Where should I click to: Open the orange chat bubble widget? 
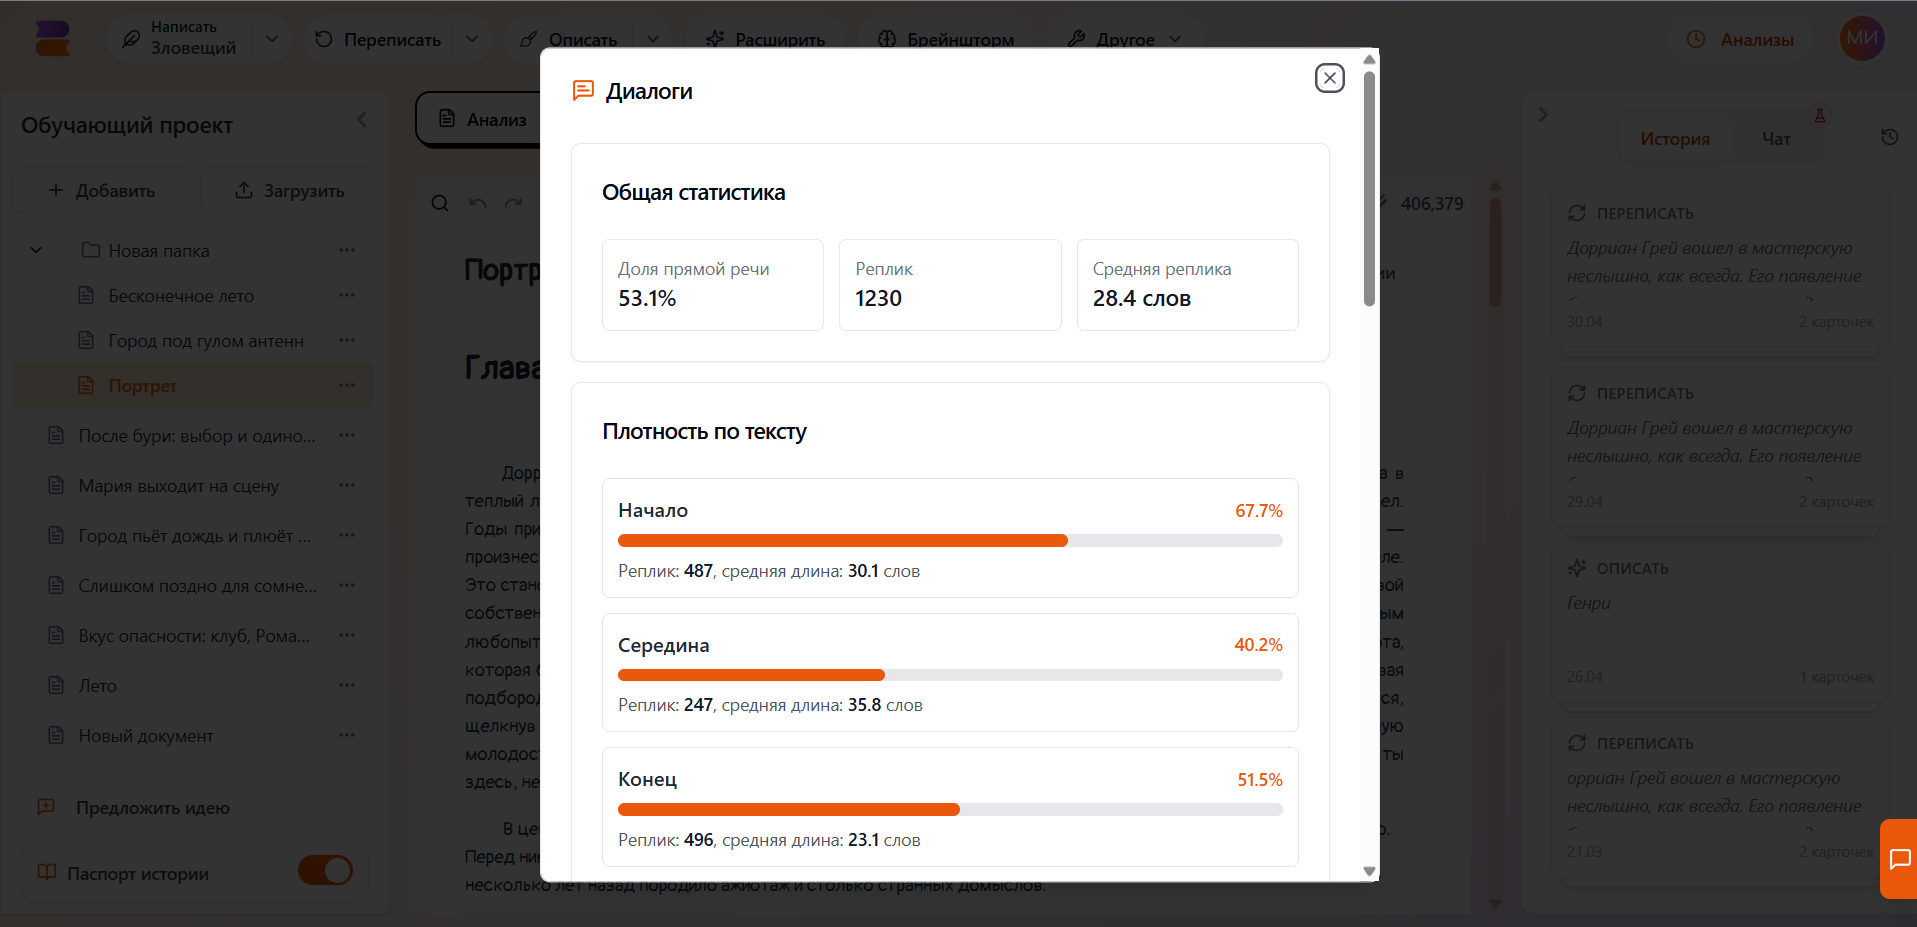point(1899,859)
